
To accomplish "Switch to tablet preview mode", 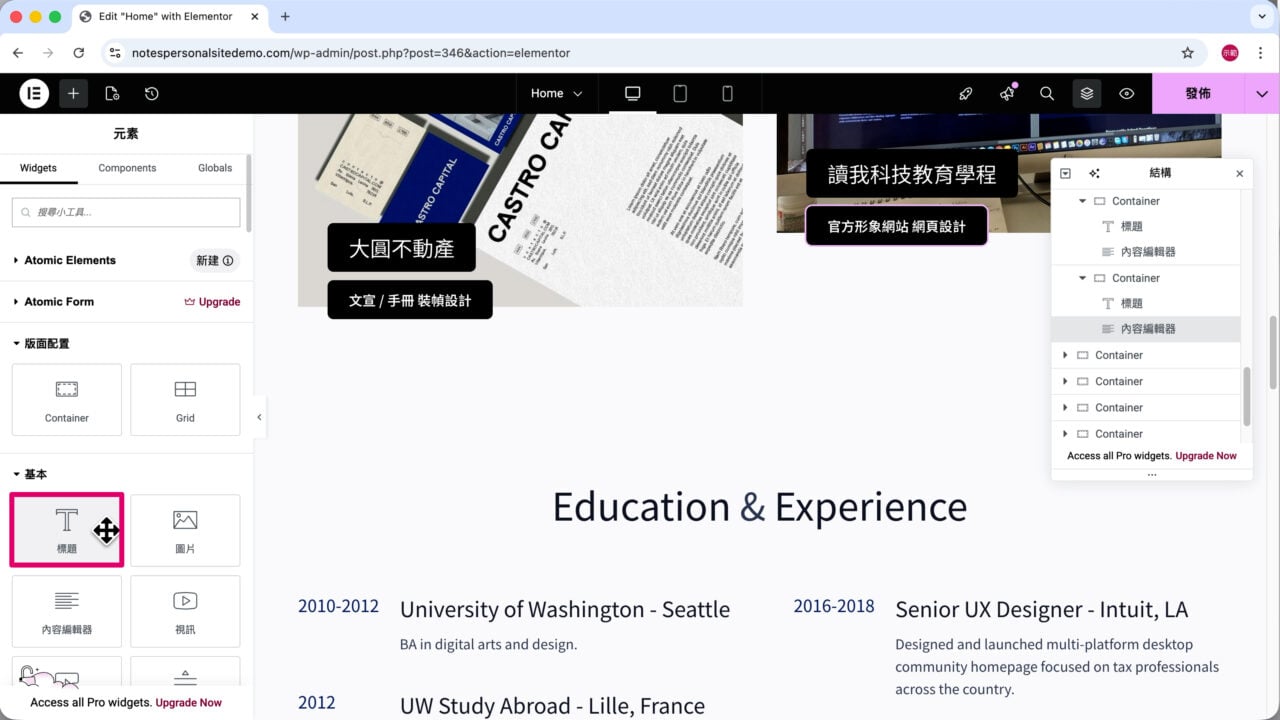I will click(x=680, y=93).
